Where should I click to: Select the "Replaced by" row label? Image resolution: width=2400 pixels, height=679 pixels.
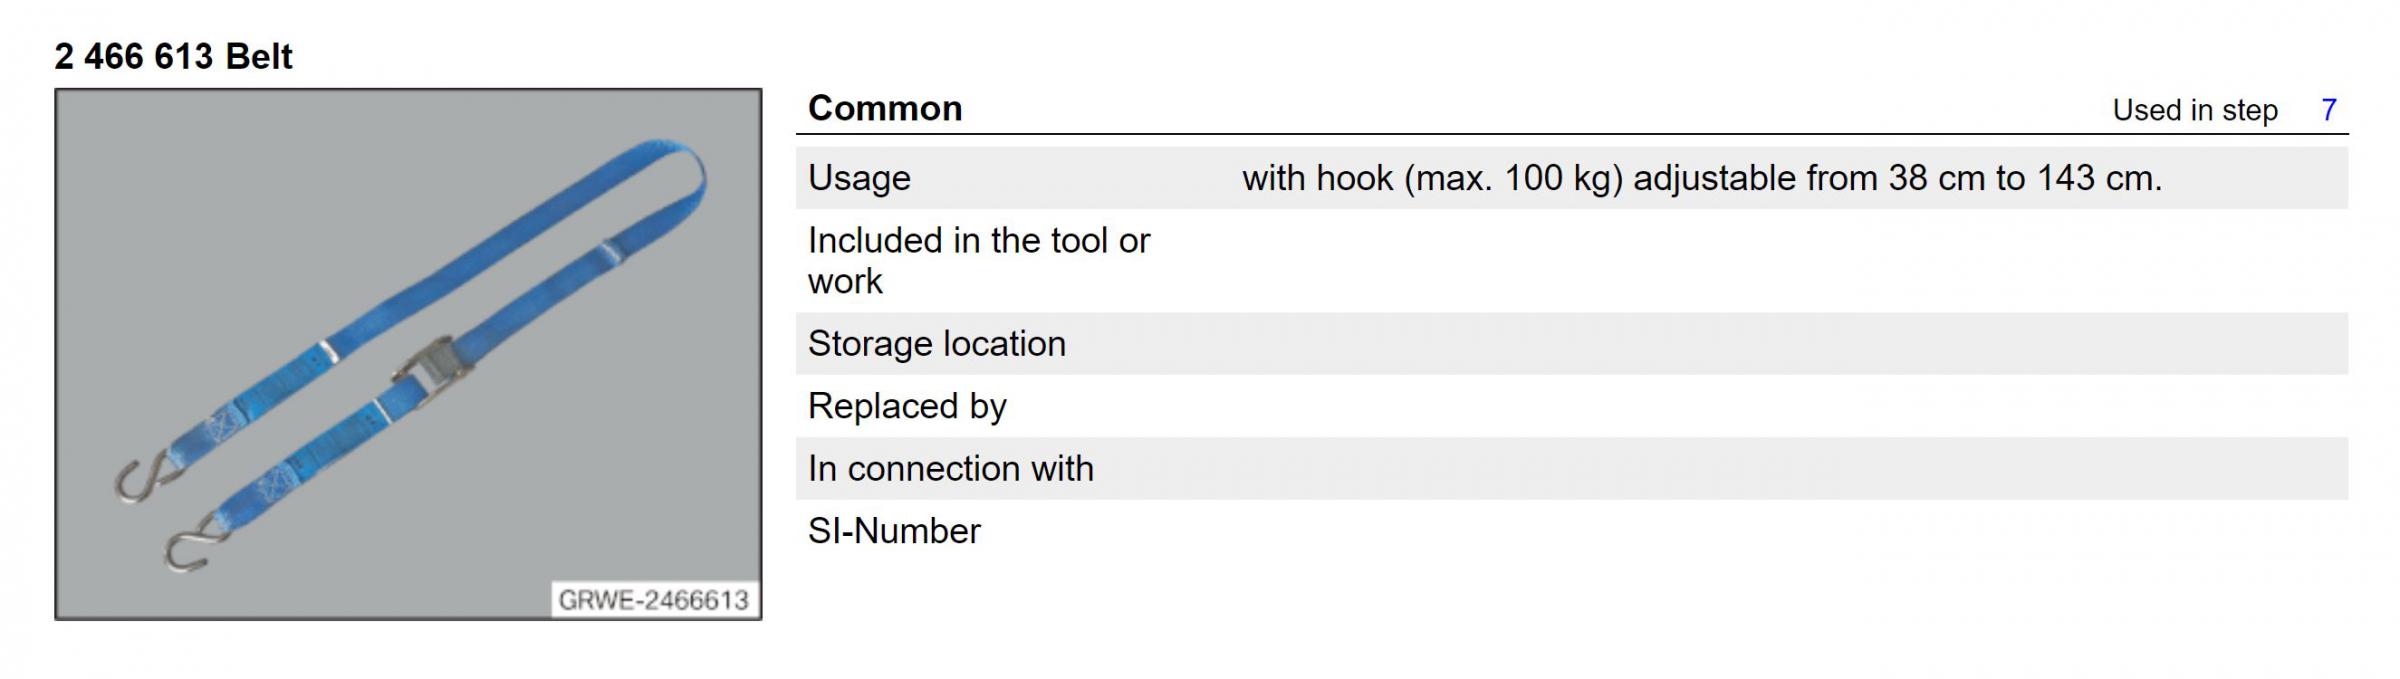click(906, 406)
